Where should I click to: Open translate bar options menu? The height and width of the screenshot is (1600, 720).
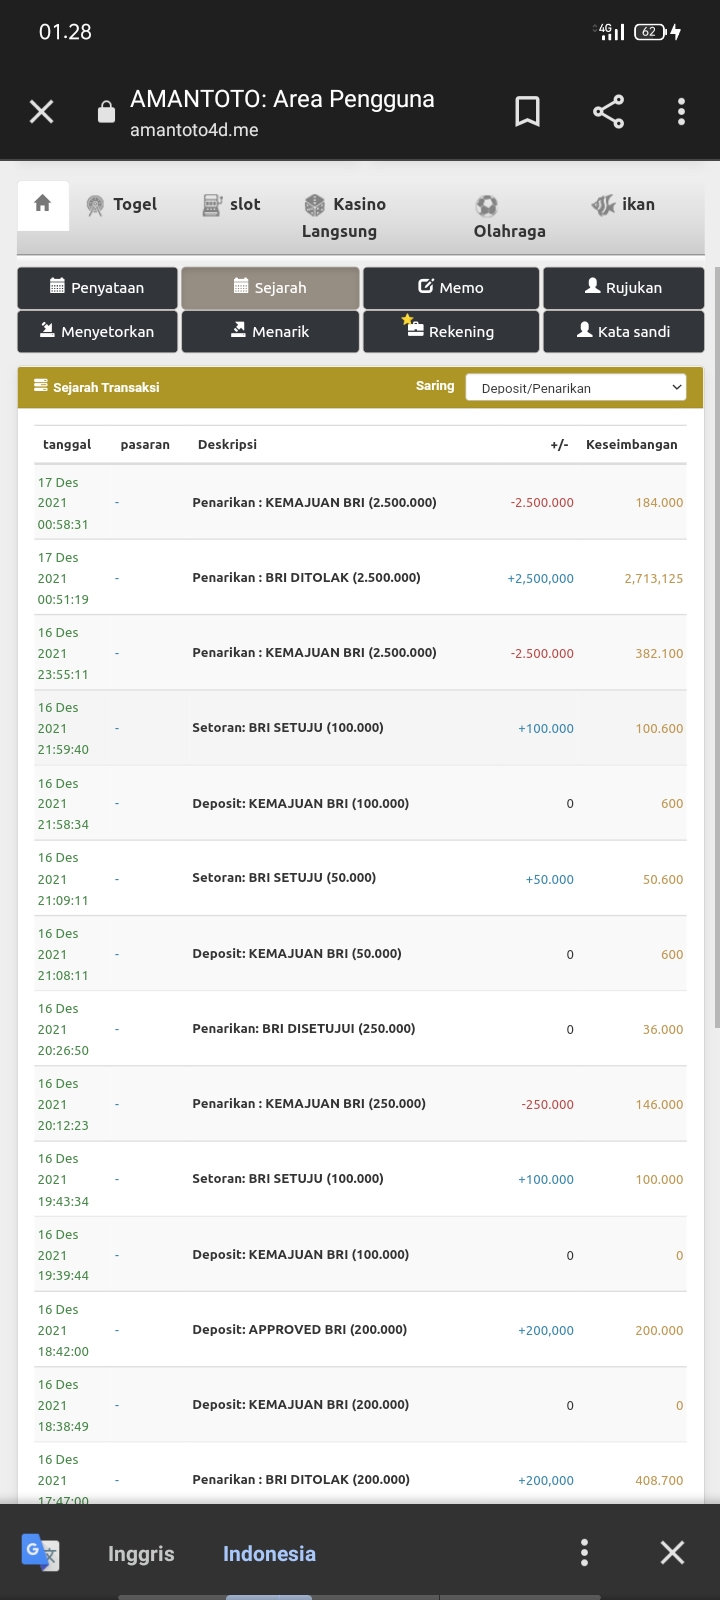click(x=584, y=1553)
